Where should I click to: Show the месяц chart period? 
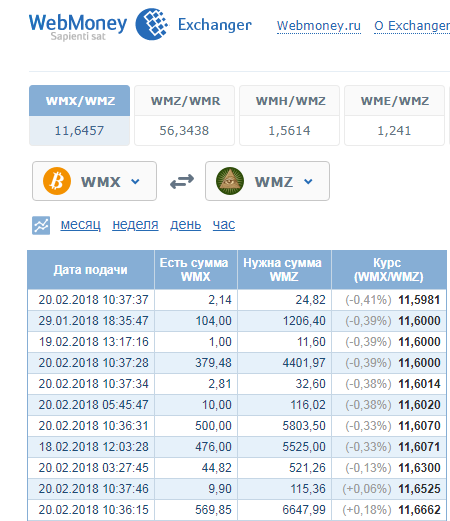(x=80, y=225)
